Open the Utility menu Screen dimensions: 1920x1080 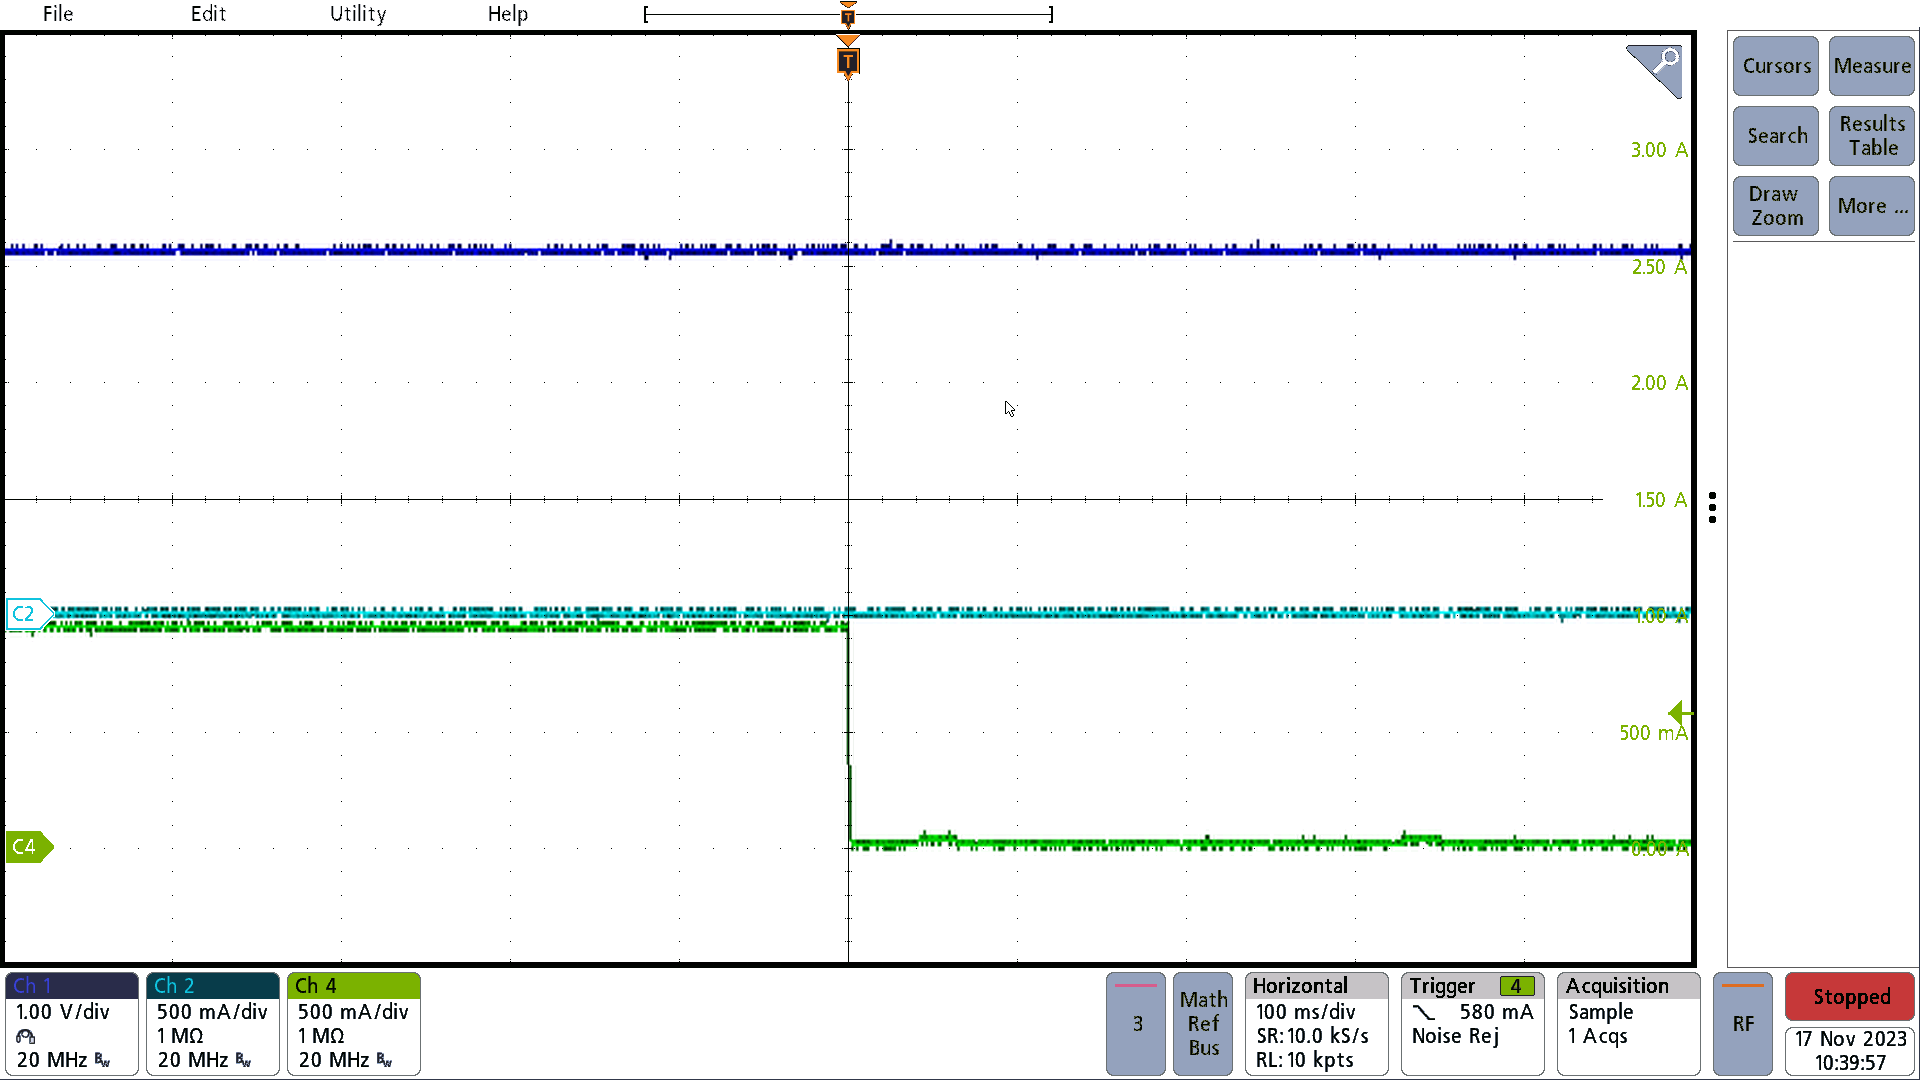pos(358,14)
